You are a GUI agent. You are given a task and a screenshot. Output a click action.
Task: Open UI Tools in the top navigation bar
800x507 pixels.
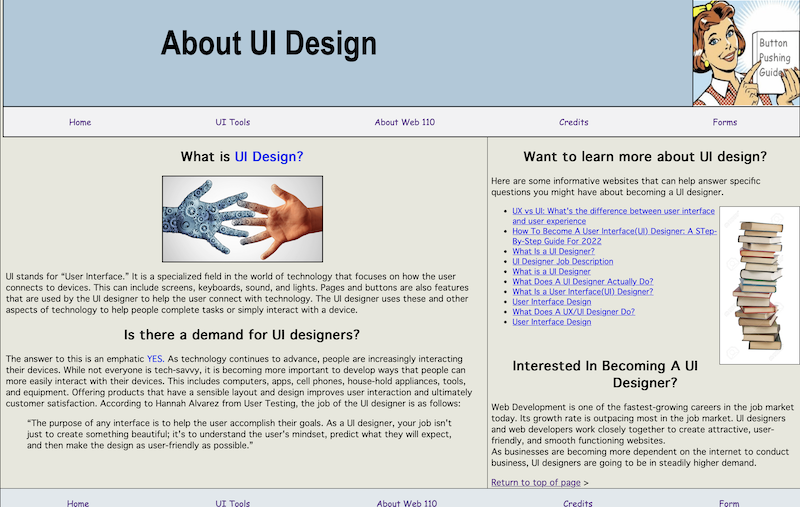click(x=233, y=122)
